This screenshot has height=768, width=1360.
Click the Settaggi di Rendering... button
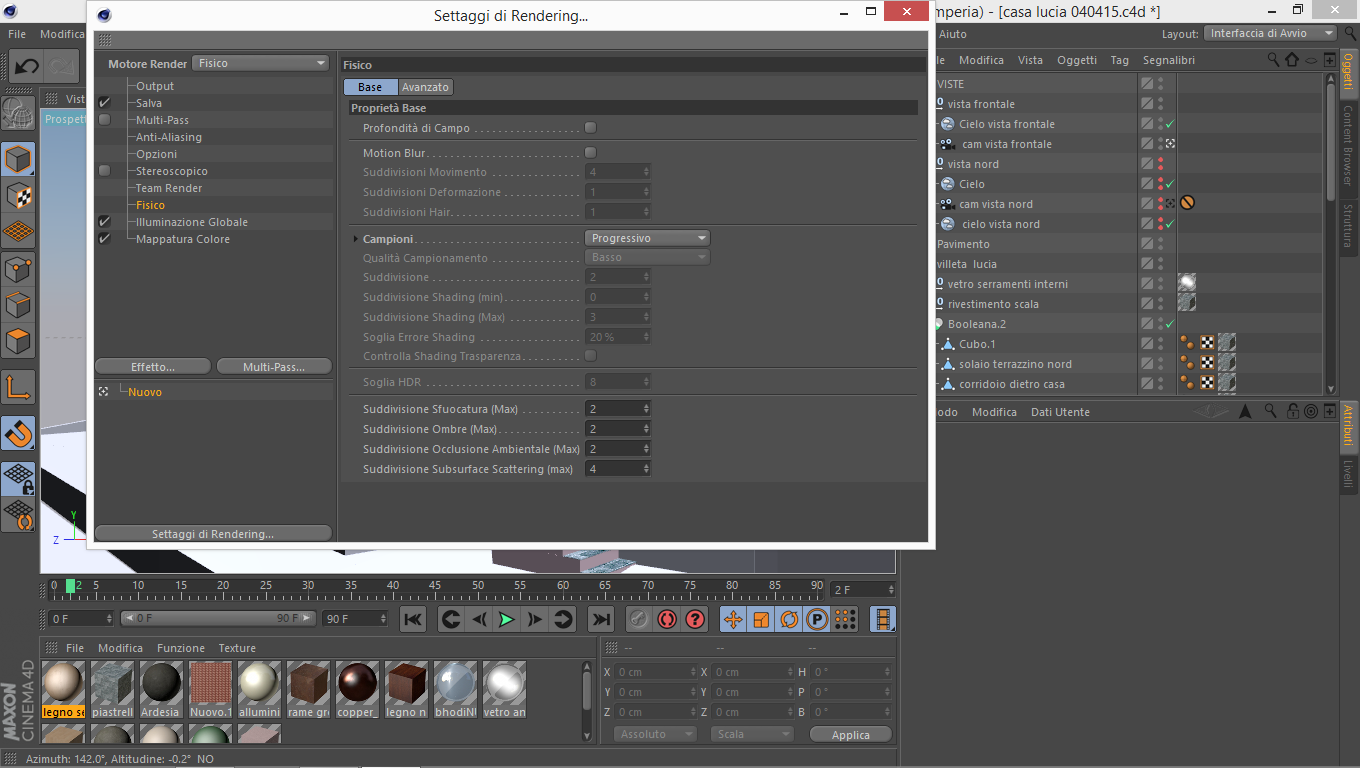213,534
